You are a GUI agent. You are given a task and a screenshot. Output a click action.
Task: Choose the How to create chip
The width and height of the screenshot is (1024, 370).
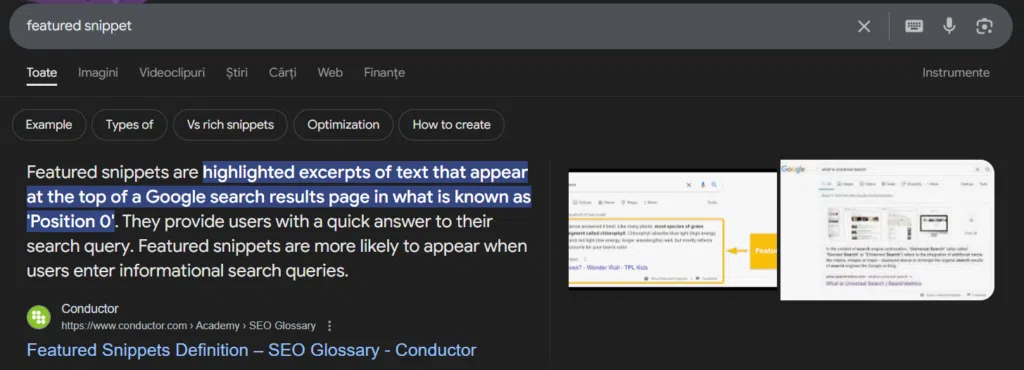pyautogui.click(x=451, y=125)
